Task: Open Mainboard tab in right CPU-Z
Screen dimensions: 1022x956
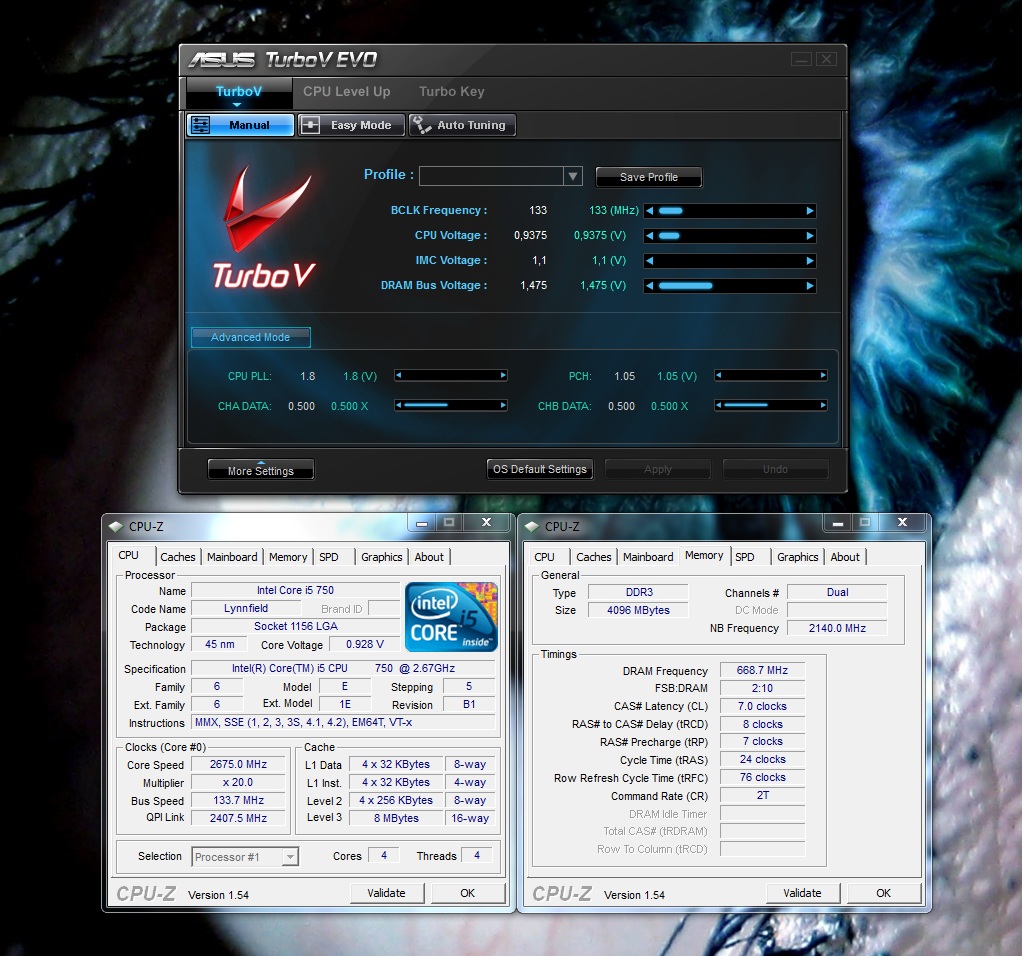Action: (x=648, y=557)
